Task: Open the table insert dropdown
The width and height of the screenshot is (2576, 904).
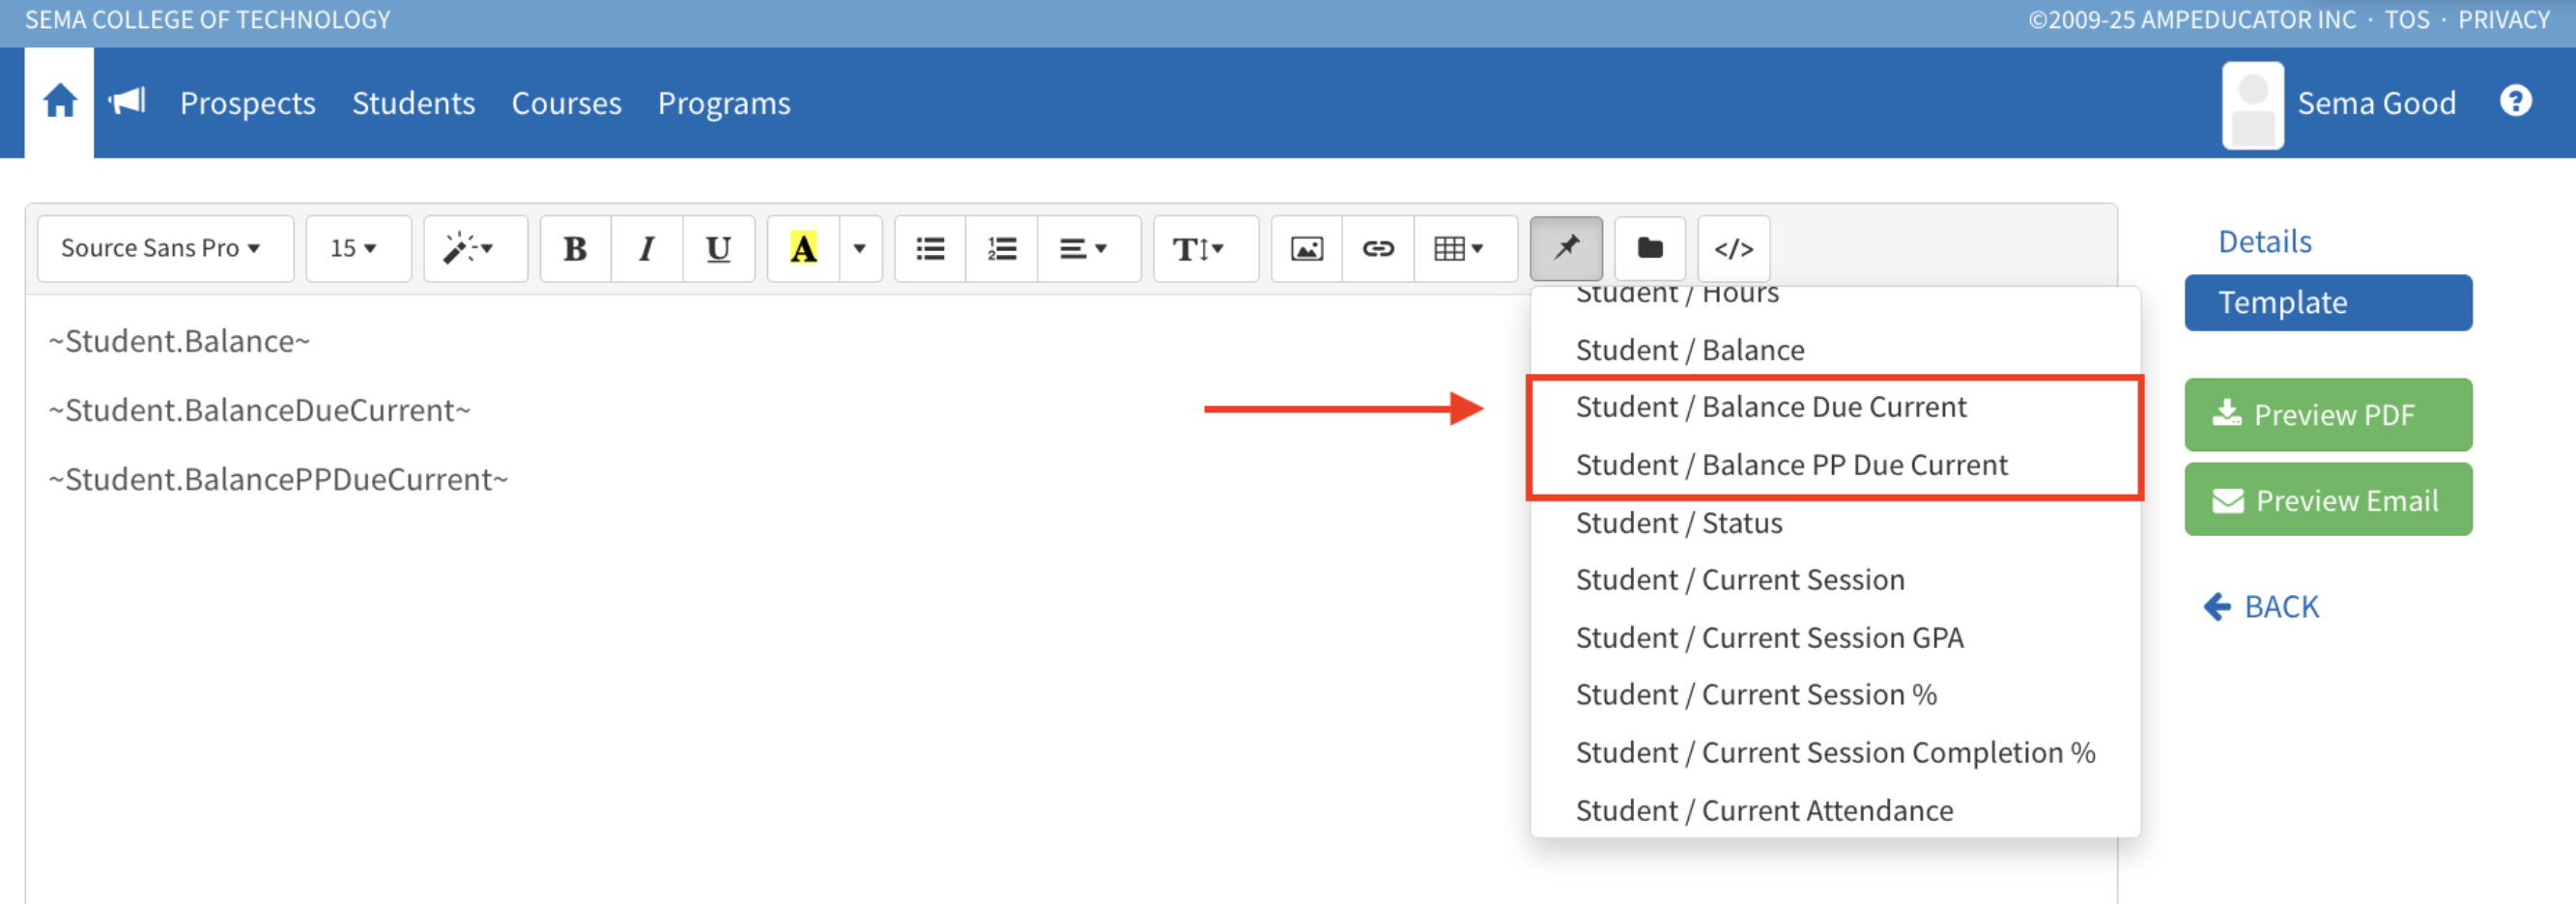Action: pos(1458,249)
